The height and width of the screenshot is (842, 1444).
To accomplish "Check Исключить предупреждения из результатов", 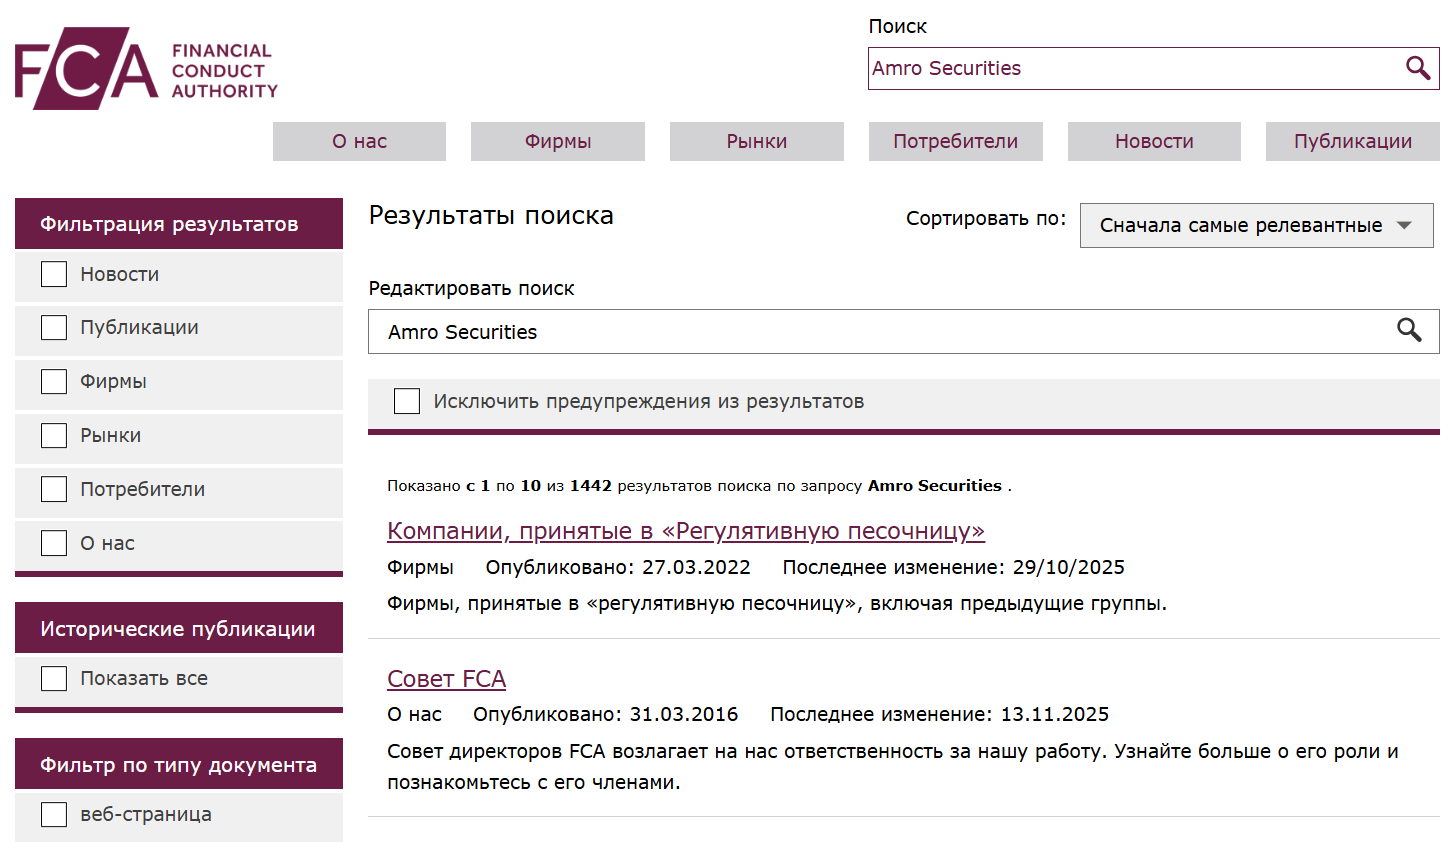I will (x=406, y=400).
